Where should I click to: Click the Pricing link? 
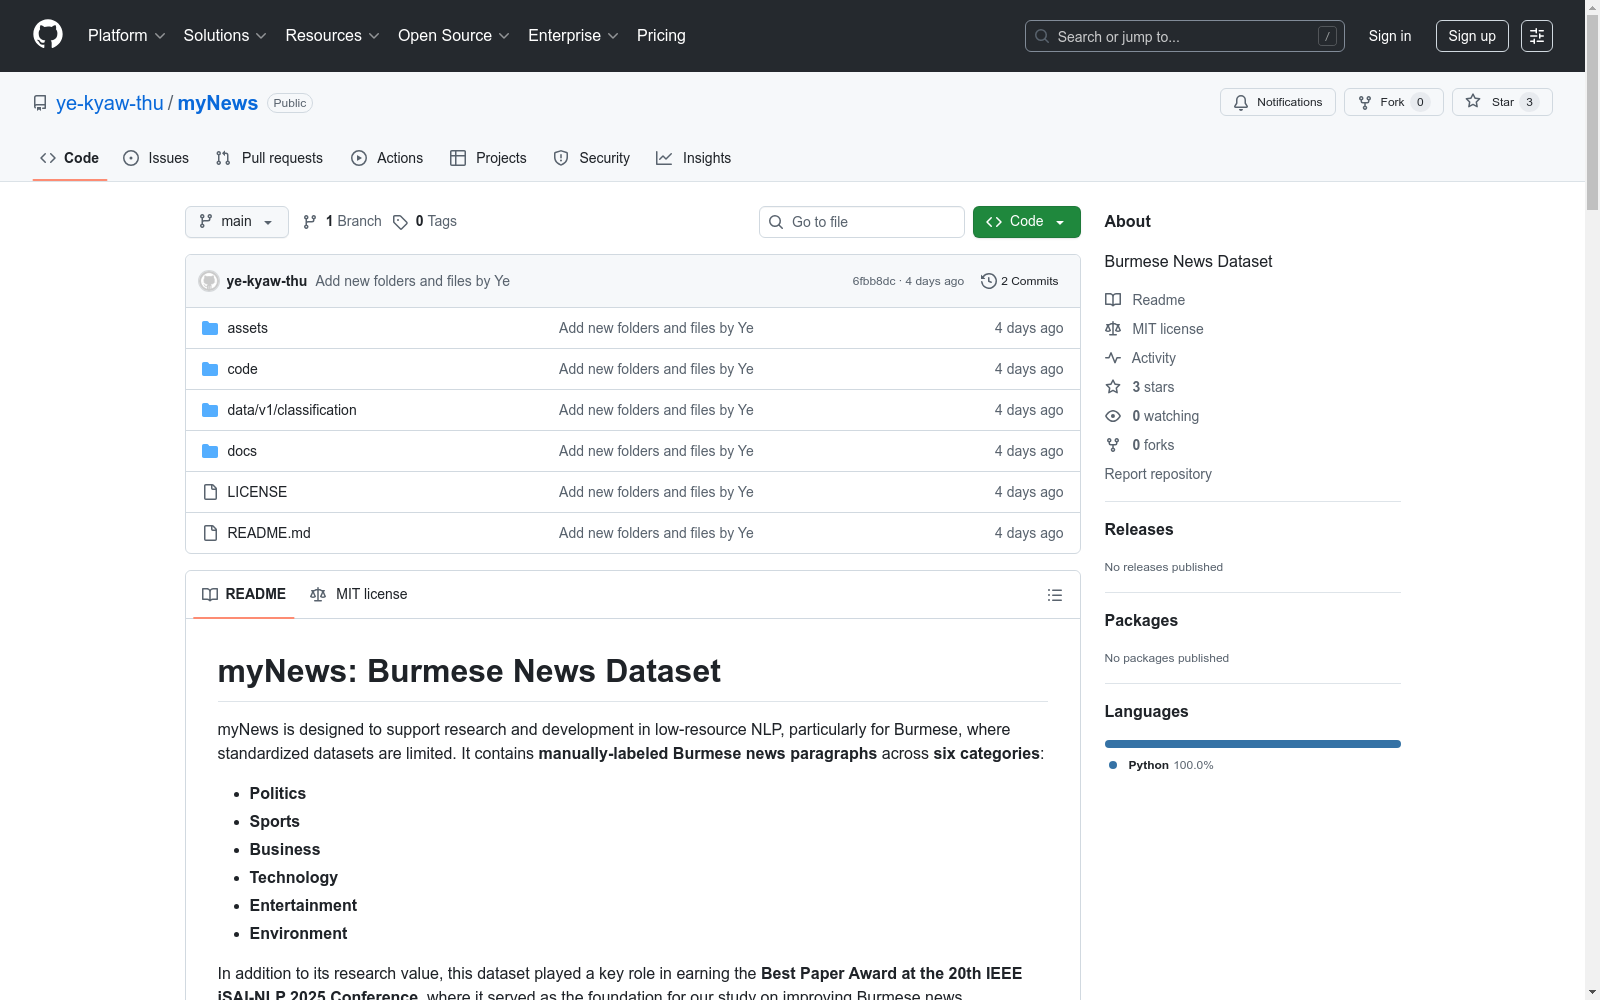[661, 36]
